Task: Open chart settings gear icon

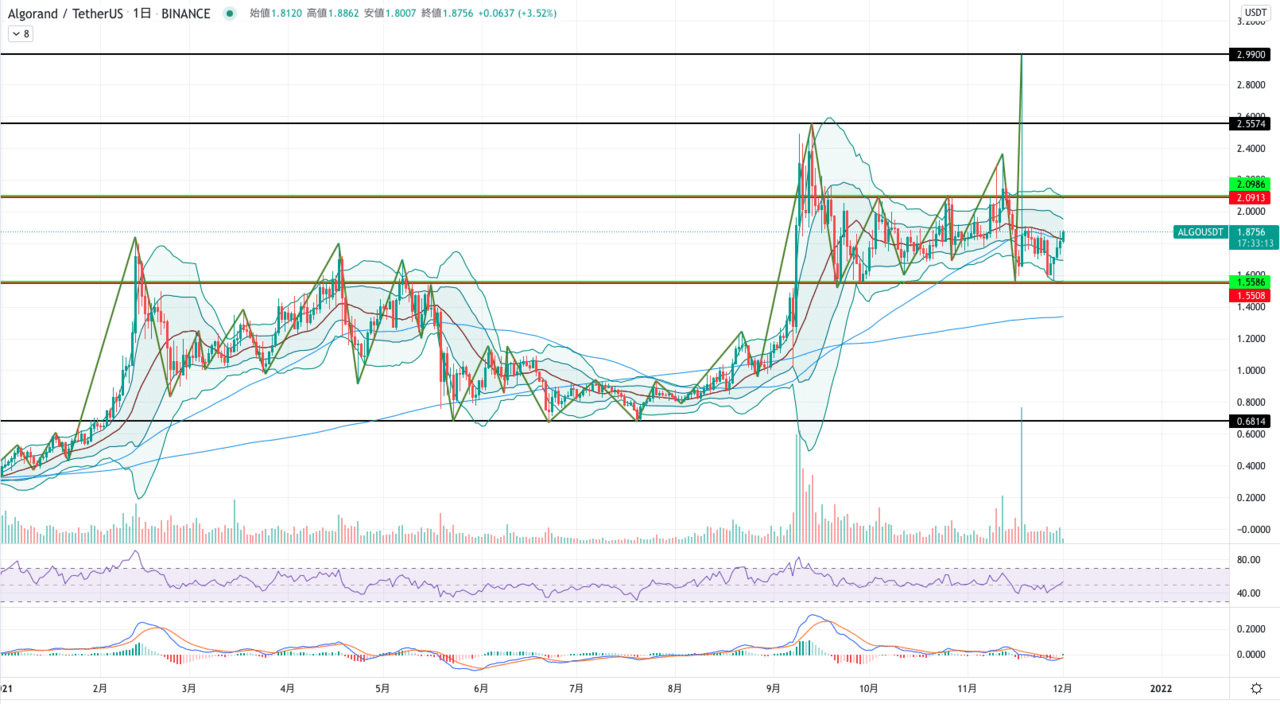Action: (1255, 688)
